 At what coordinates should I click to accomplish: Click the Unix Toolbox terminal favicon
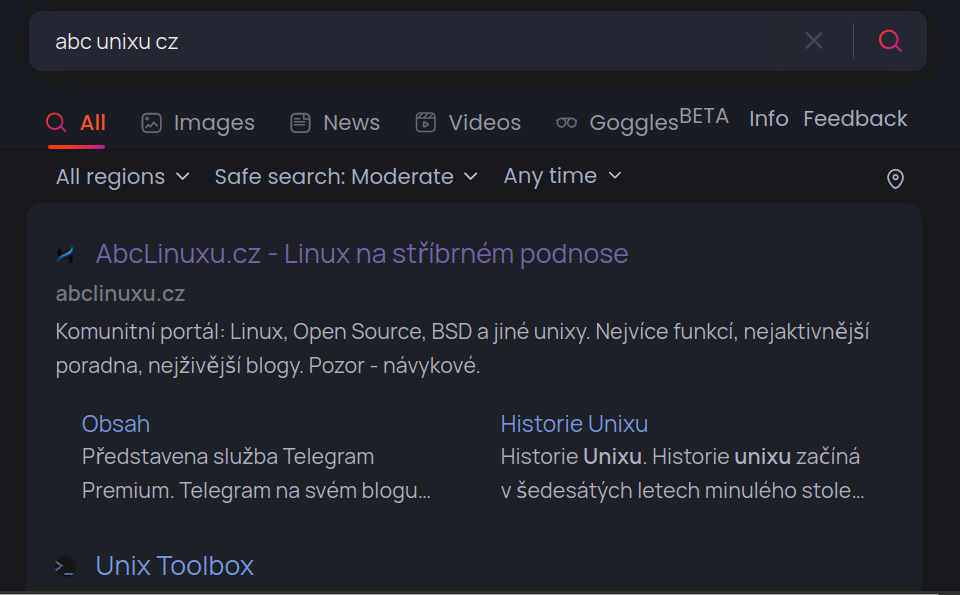click(x=65, y=566)
